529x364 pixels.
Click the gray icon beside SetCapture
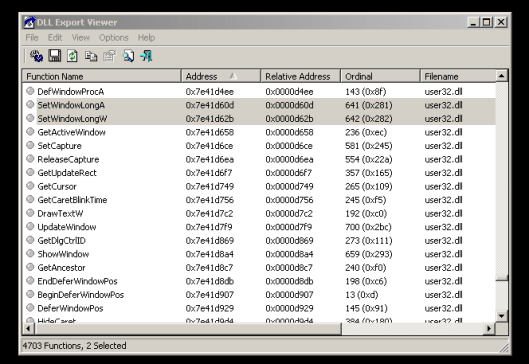pyautogui.click(x=30, y=145)
